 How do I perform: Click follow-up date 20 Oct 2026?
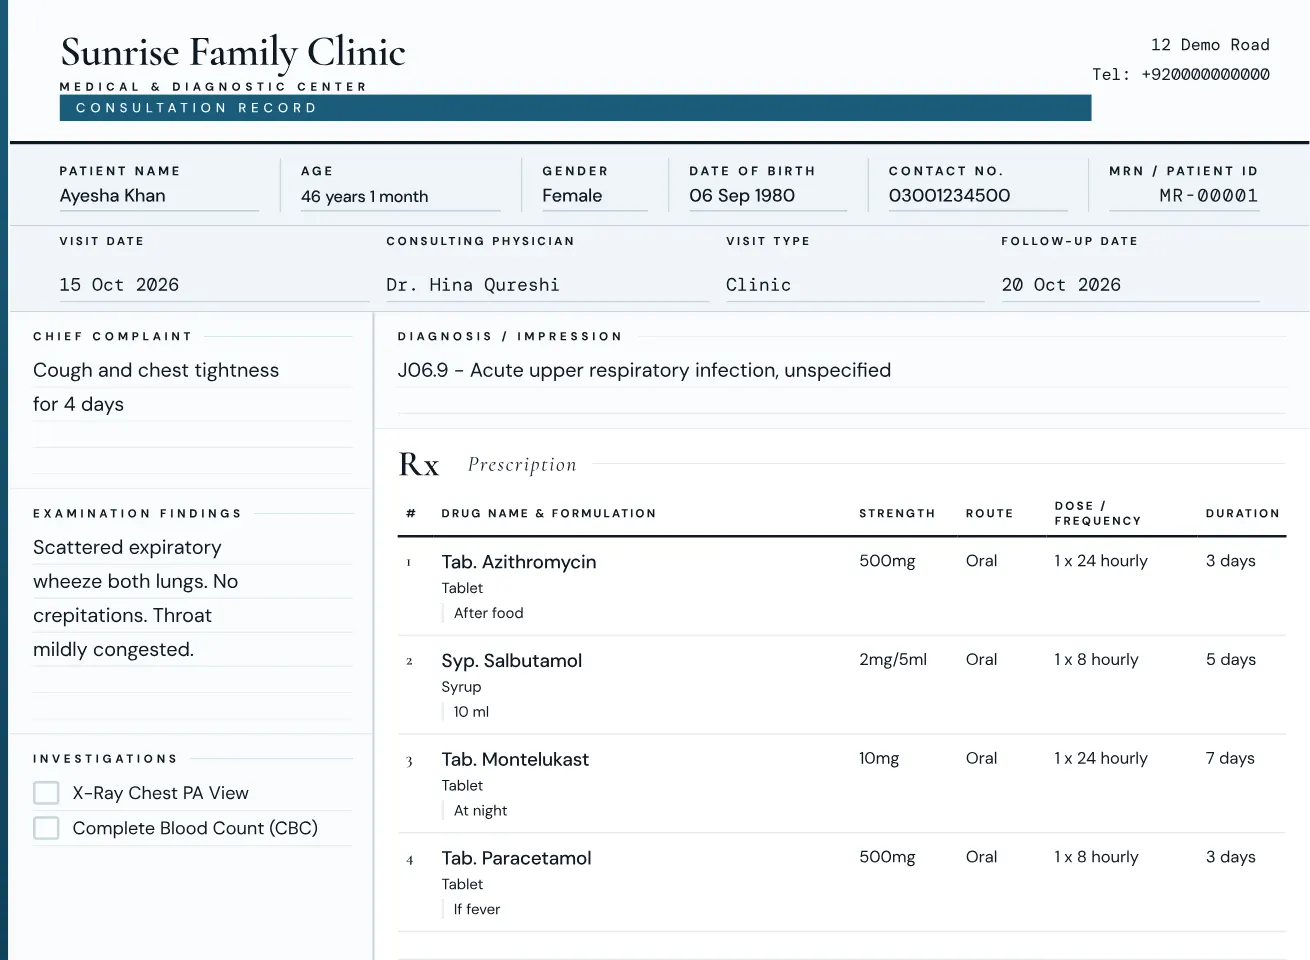pos(1130,285)
